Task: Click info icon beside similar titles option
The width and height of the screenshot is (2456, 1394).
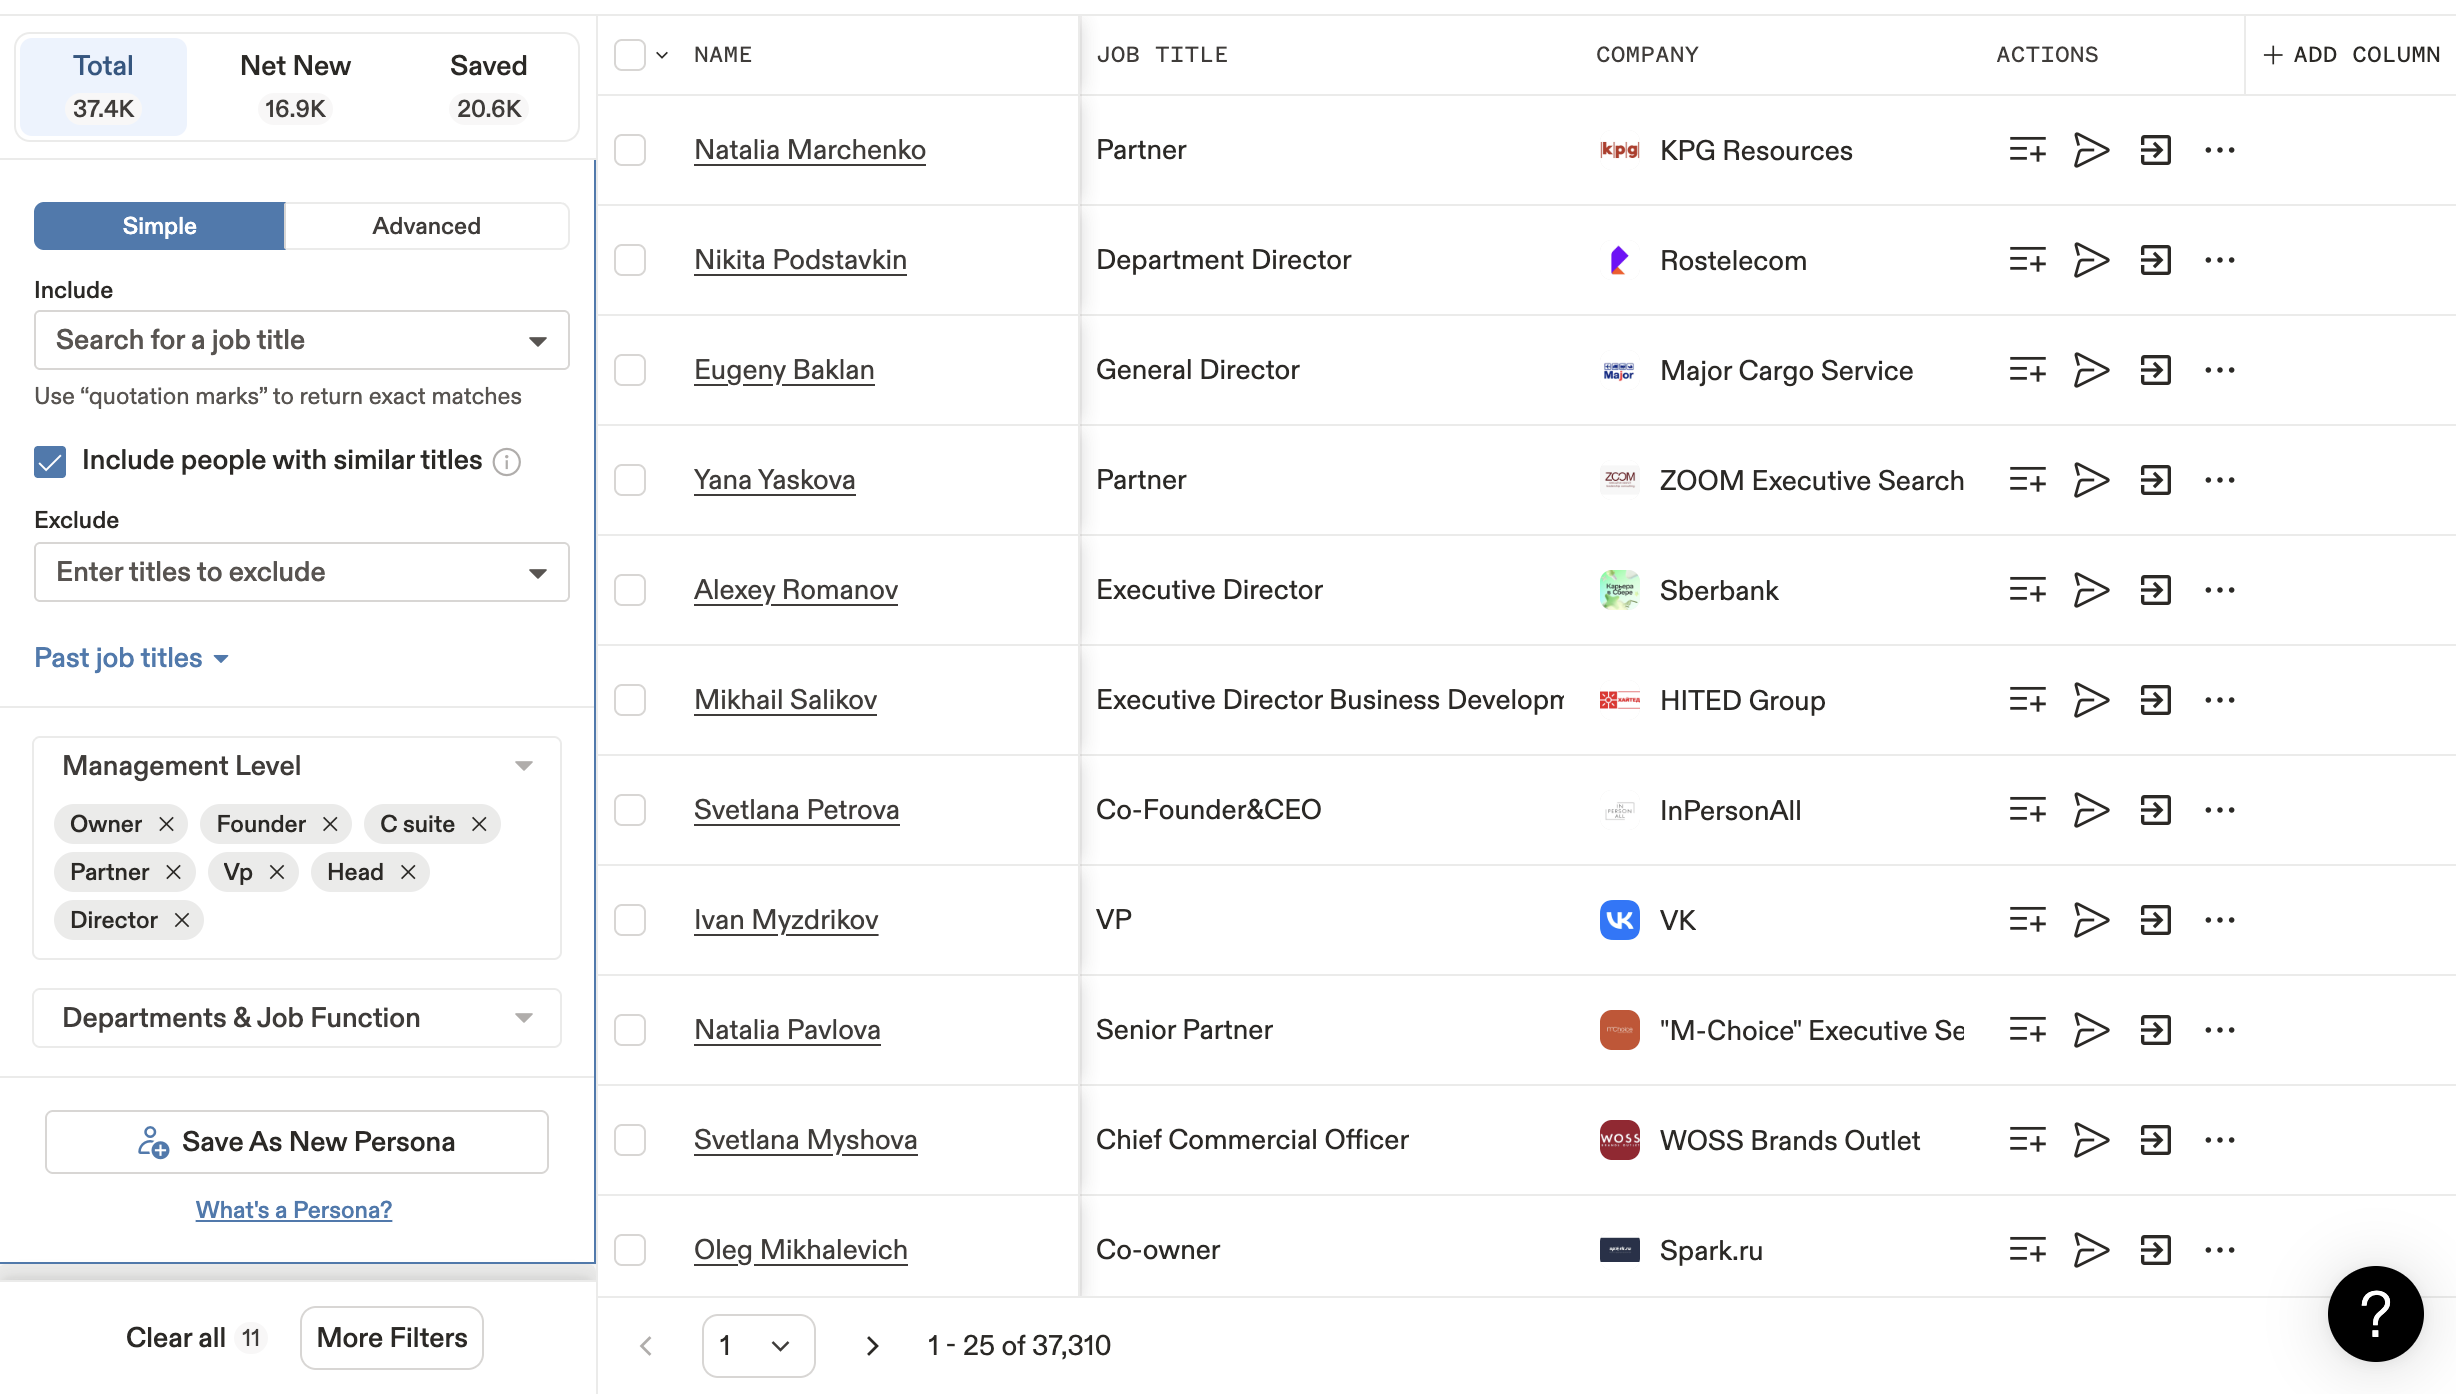Action: tap(507, 461)
